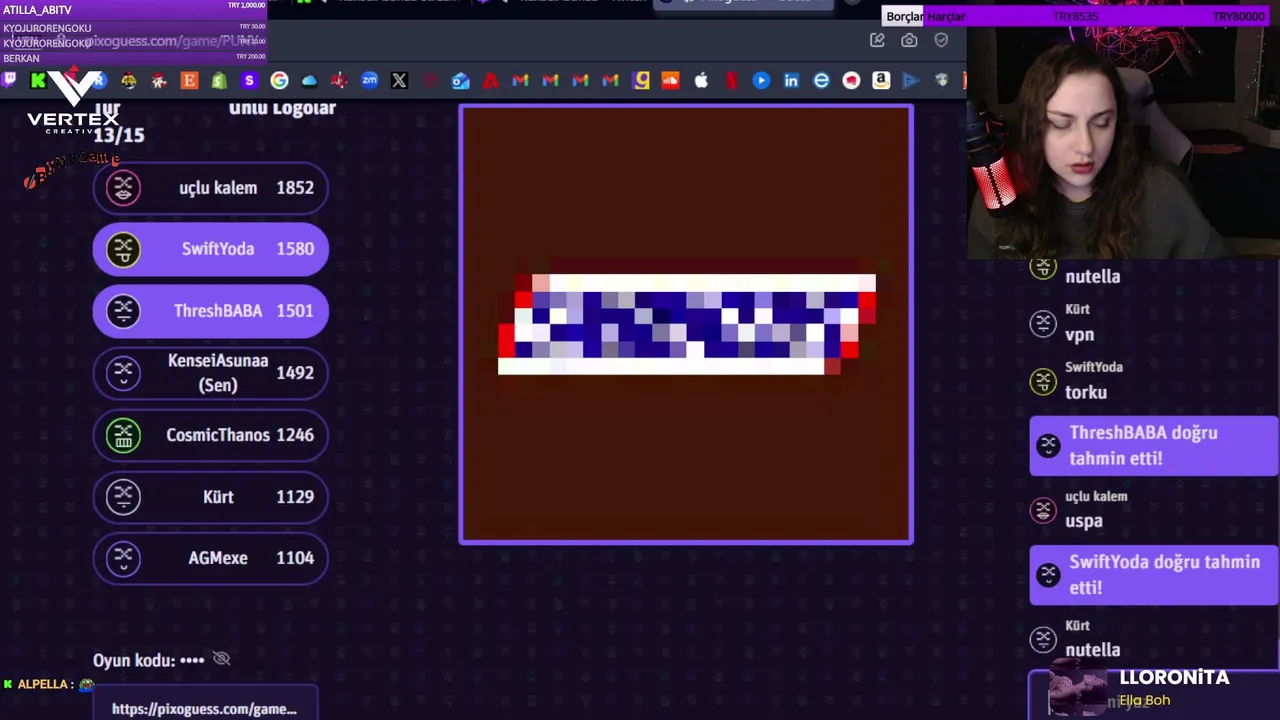
Task: Open the LinkedIn bookmark icon
Action: point(791,80)
